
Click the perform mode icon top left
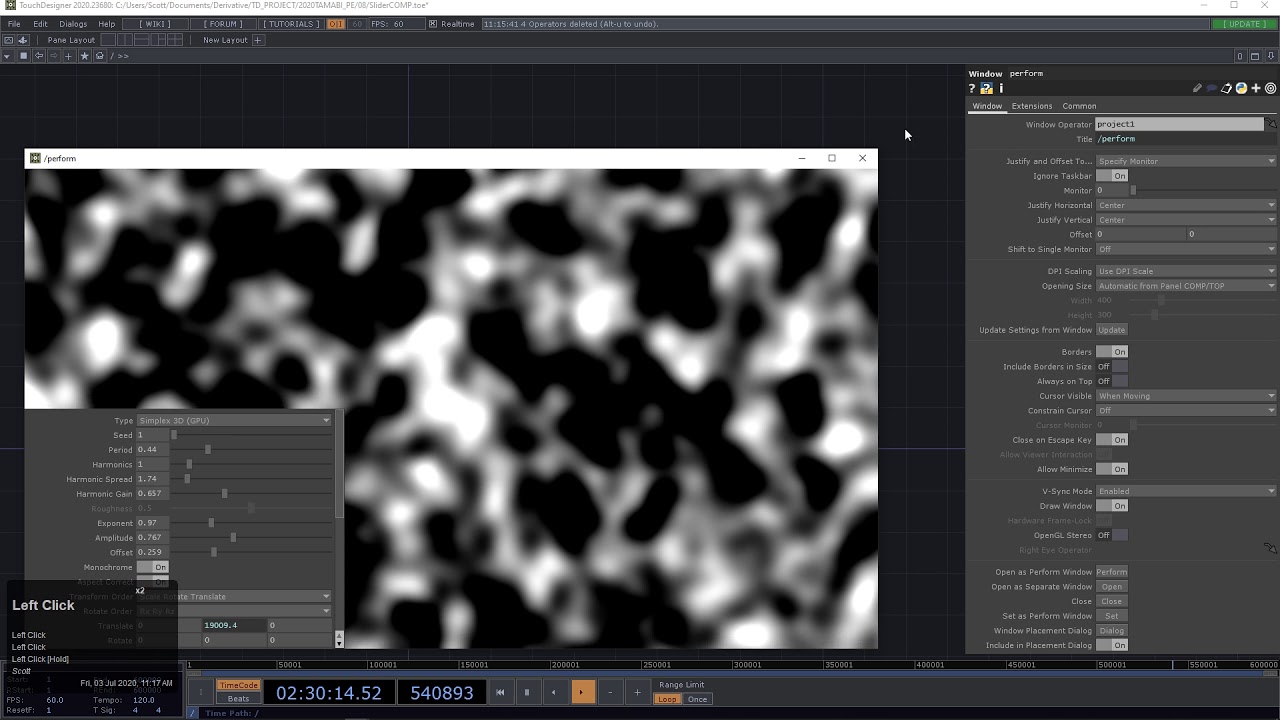point(8,40)
